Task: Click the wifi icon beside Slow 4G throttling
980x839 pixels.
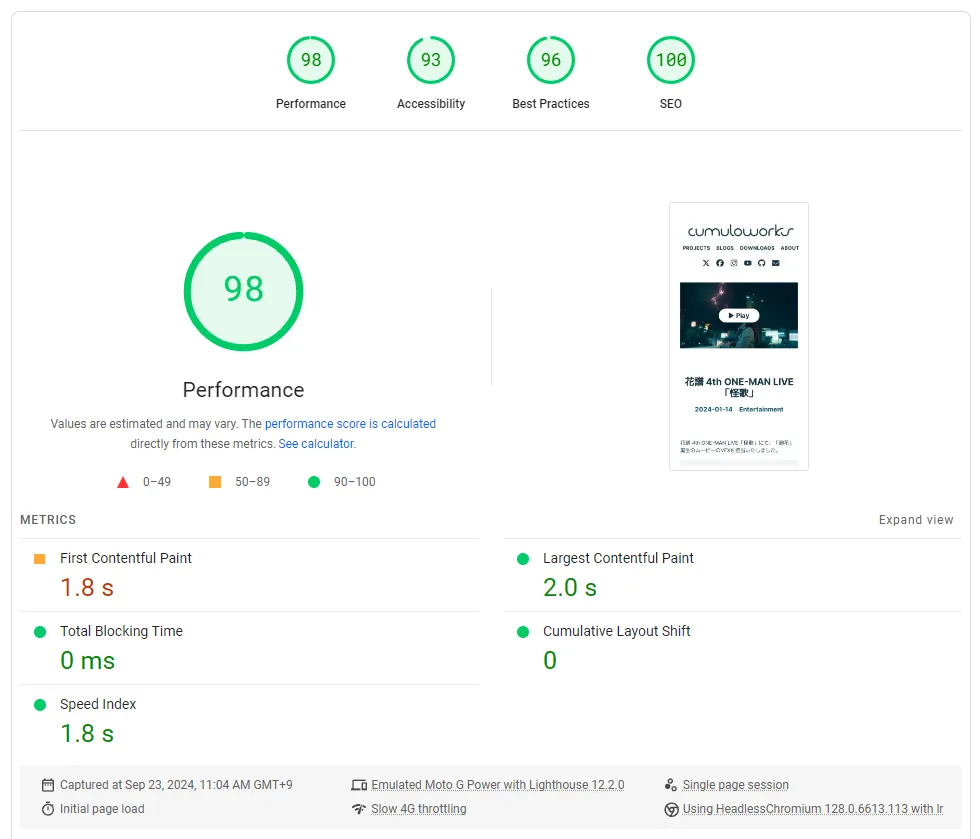Action: (359, 809)
